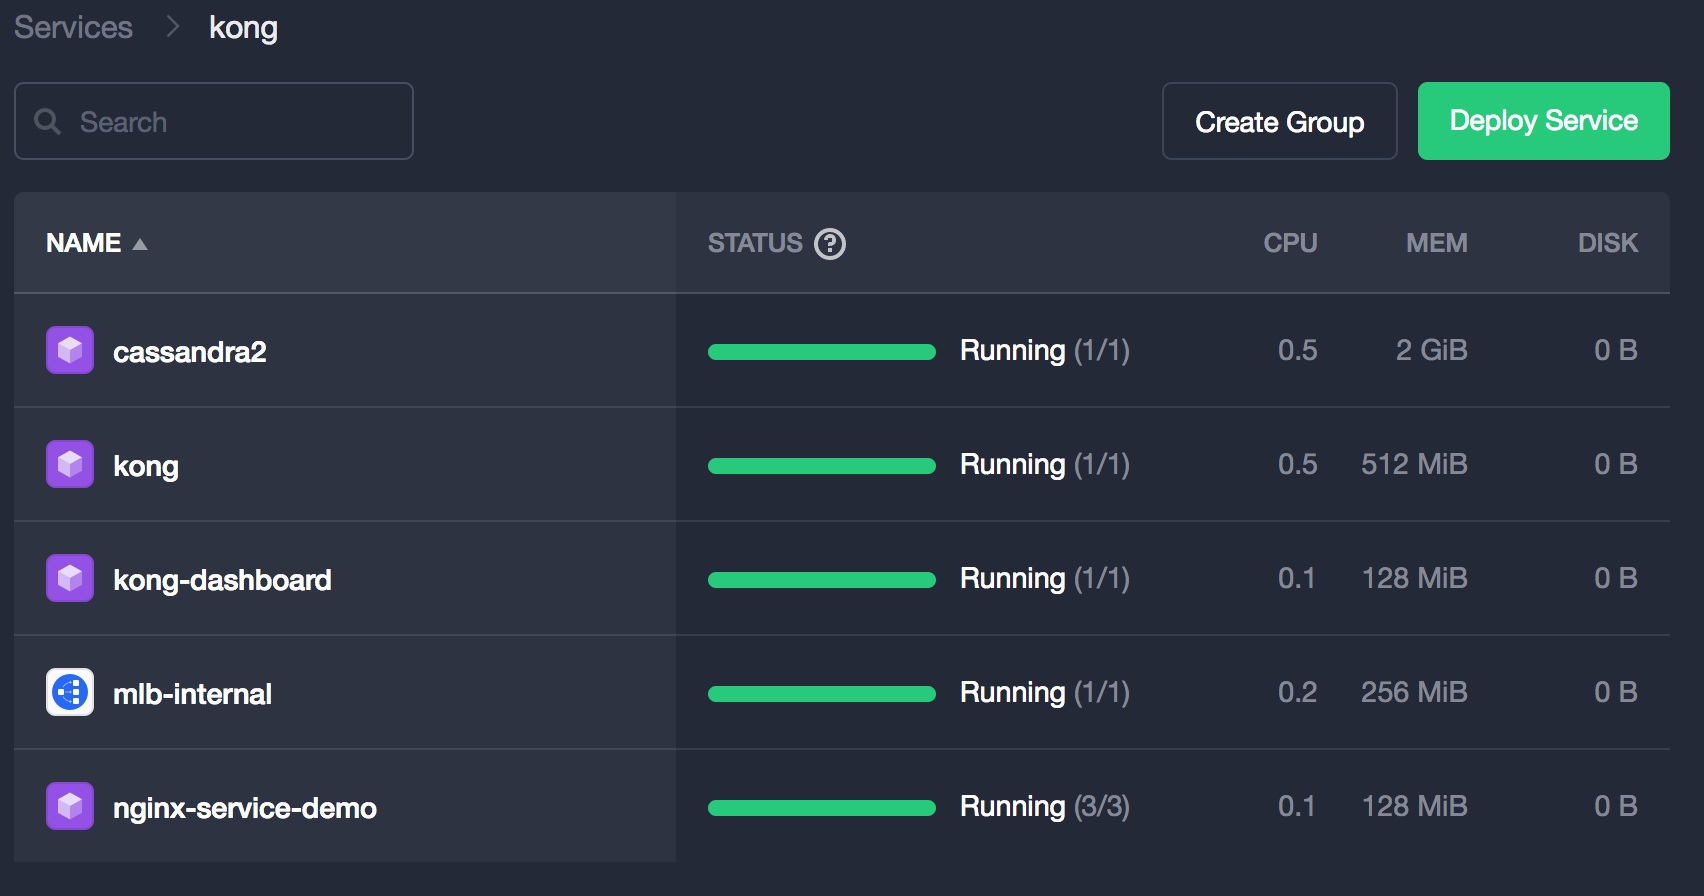Sort the table by STATUS column
1704x896 pixels.
(x=755, y=243)
